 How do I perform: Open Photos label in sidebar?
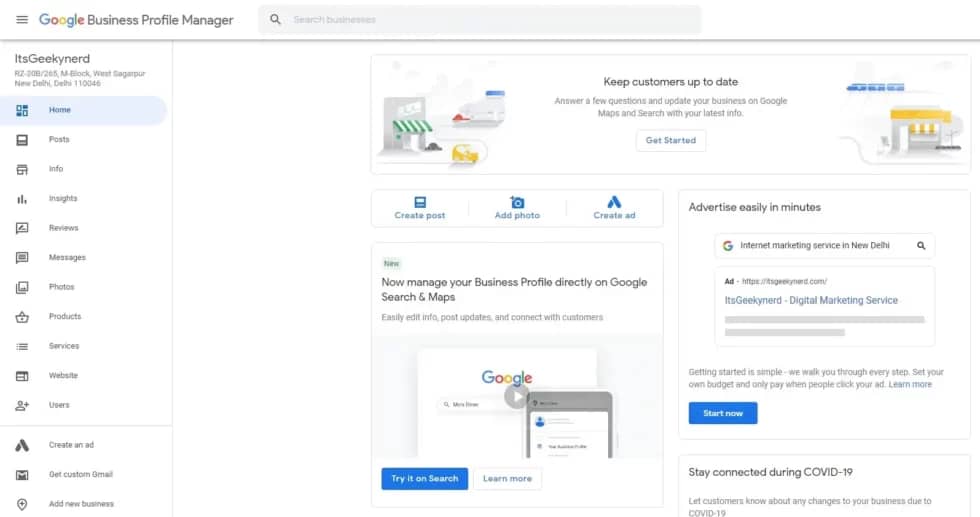[61, 286]
